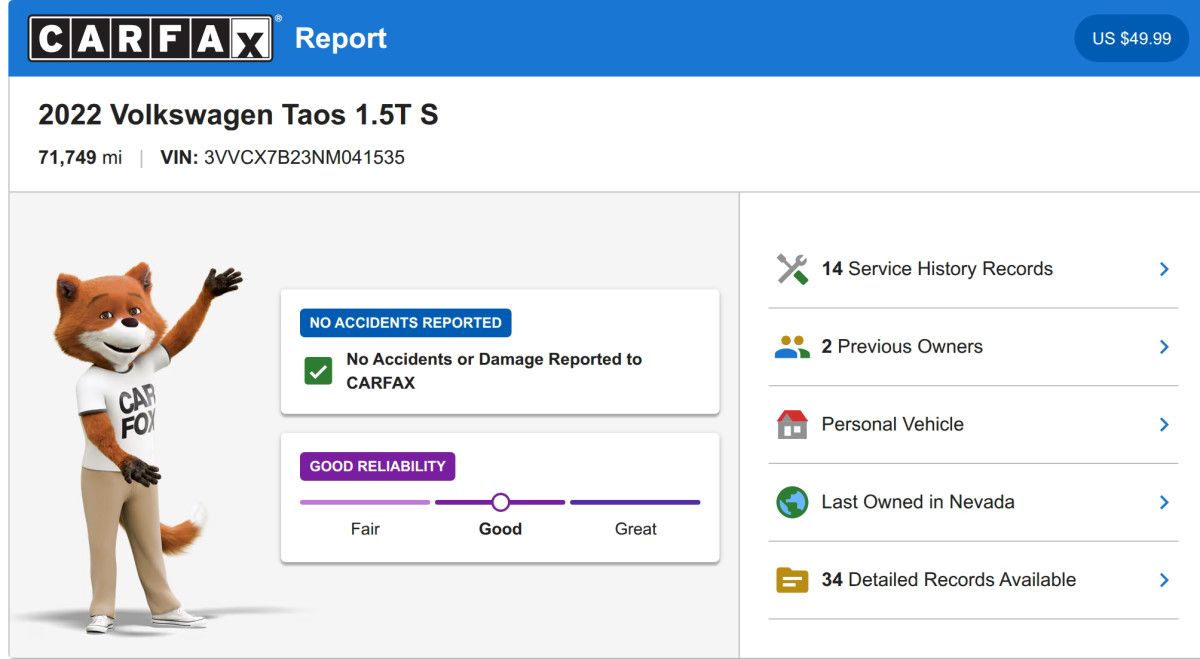The width and height of the screenshot is (1200, 659).
Task: Open 2 Previous Owners details
Action: (973, 347)
